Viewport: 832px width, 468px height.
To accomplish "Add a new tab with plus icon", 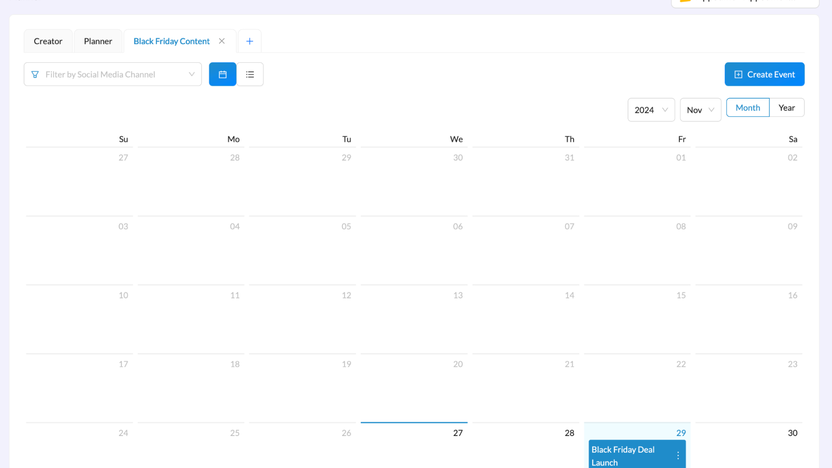I will point(249,41).
